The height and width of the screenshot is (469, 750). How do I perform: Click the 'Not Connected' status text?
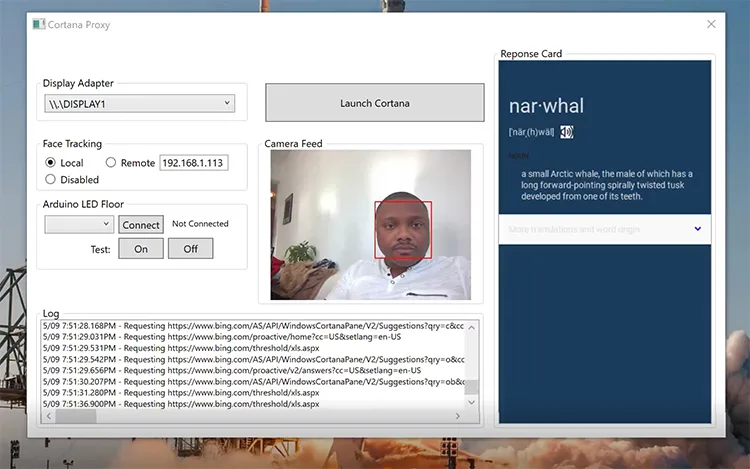coord(200,224)
